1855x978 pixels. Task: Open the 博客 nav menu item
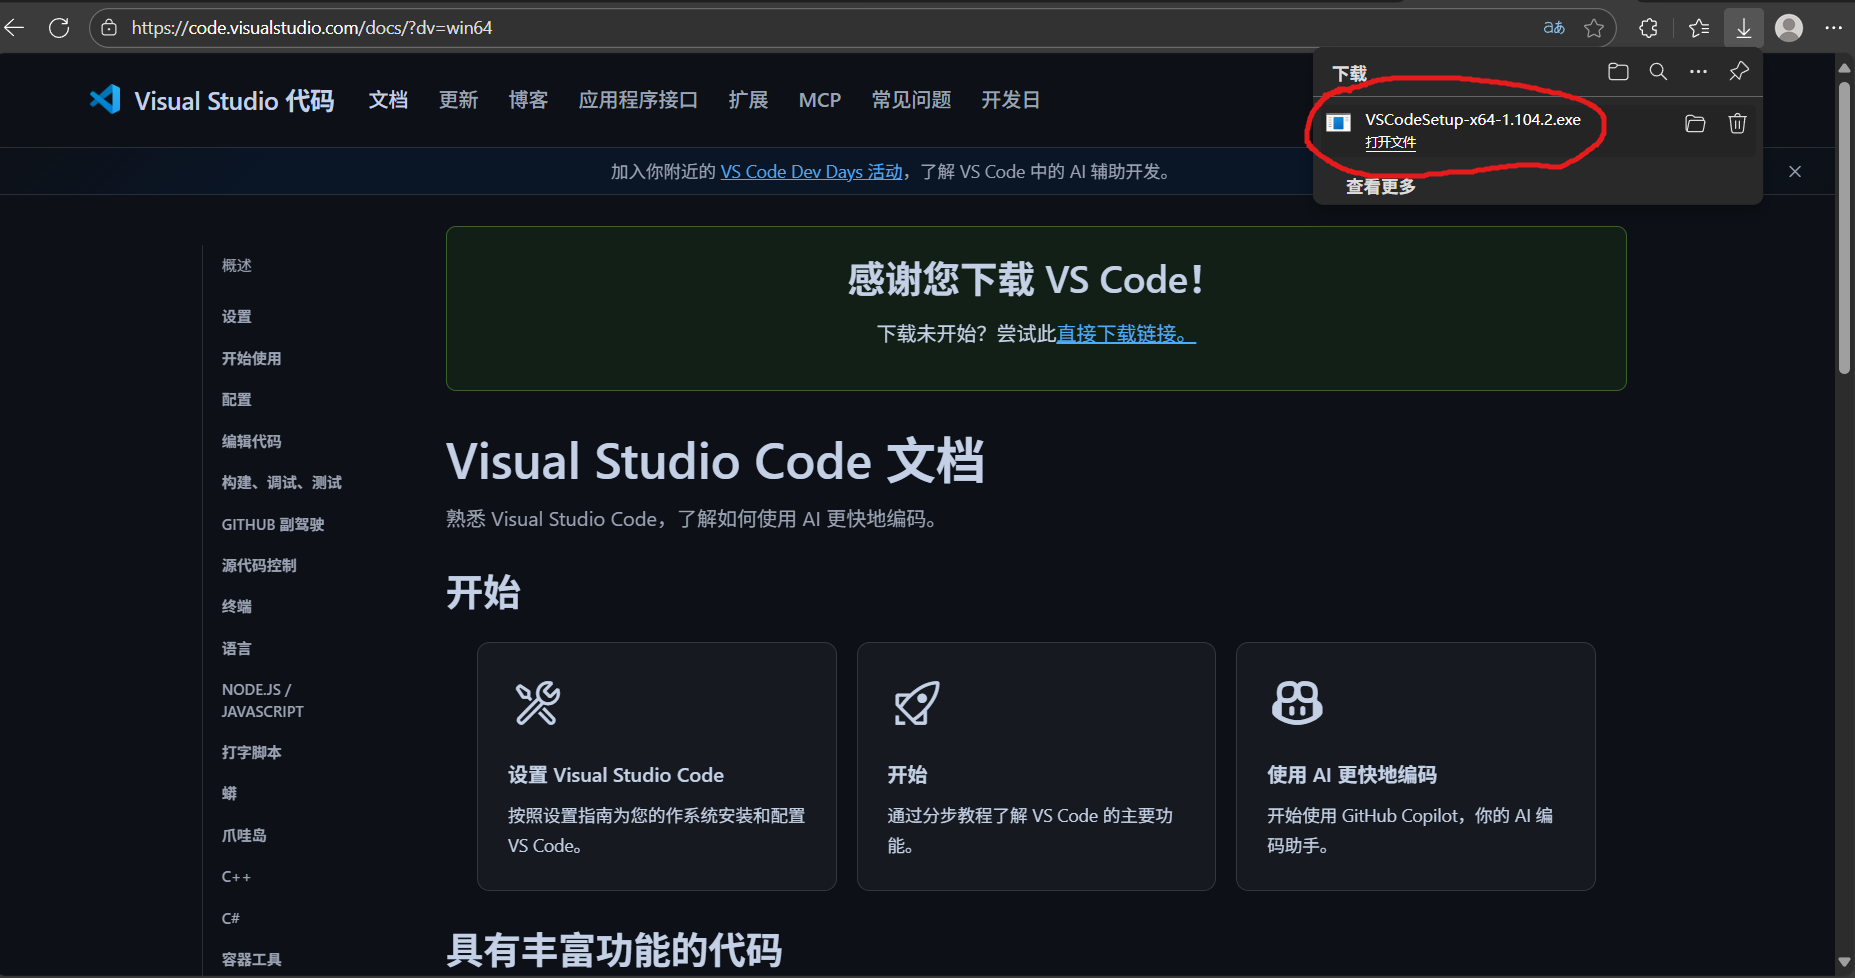pos(528,100)
